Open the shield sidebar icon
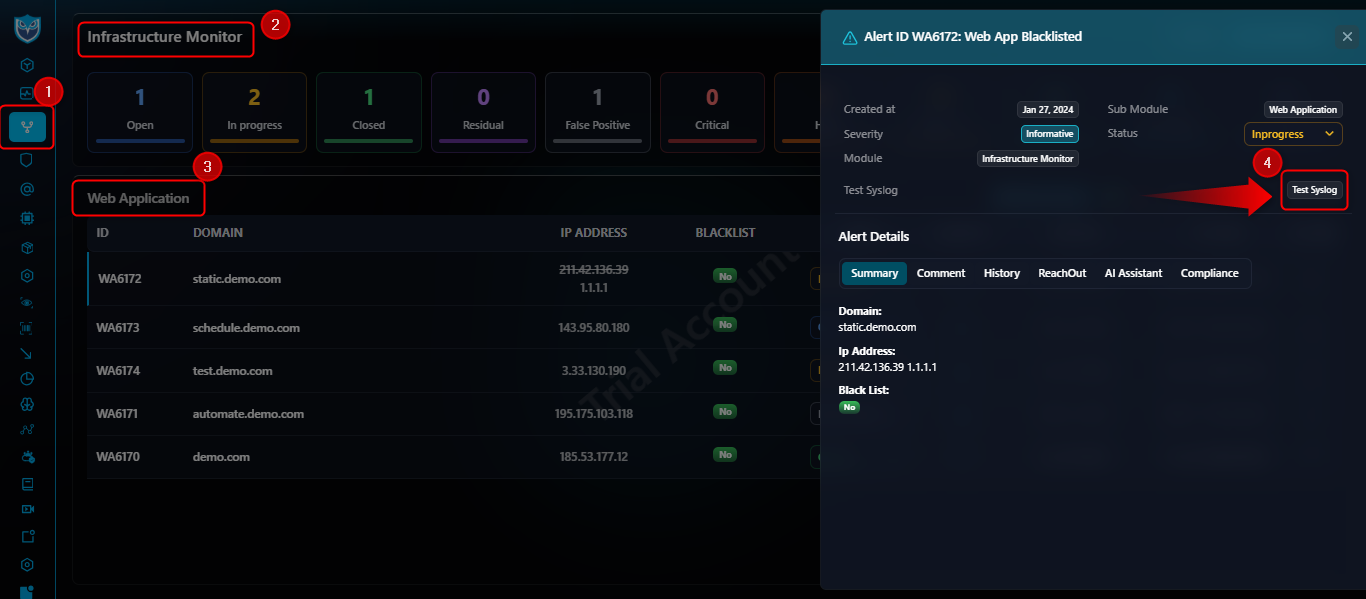The width and height of the screenshot is (1366, 599). (27, 159)
